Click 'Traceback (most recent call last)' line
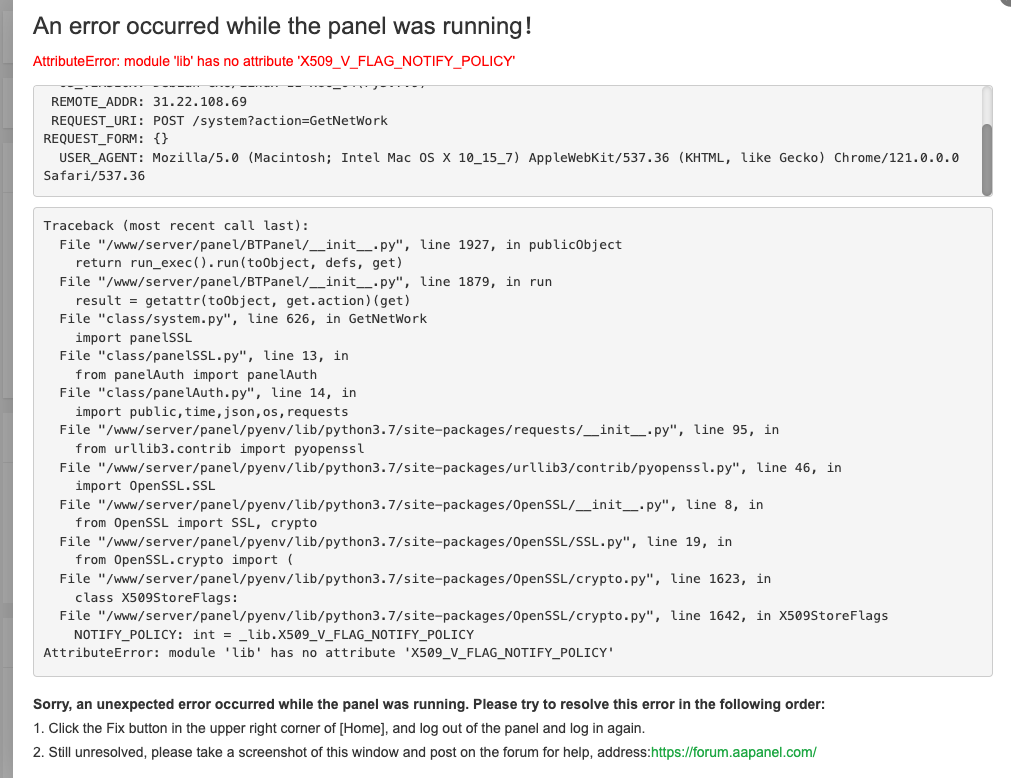Image resolution: width=1011 pixels, height=778 pixels. [176, 226]
